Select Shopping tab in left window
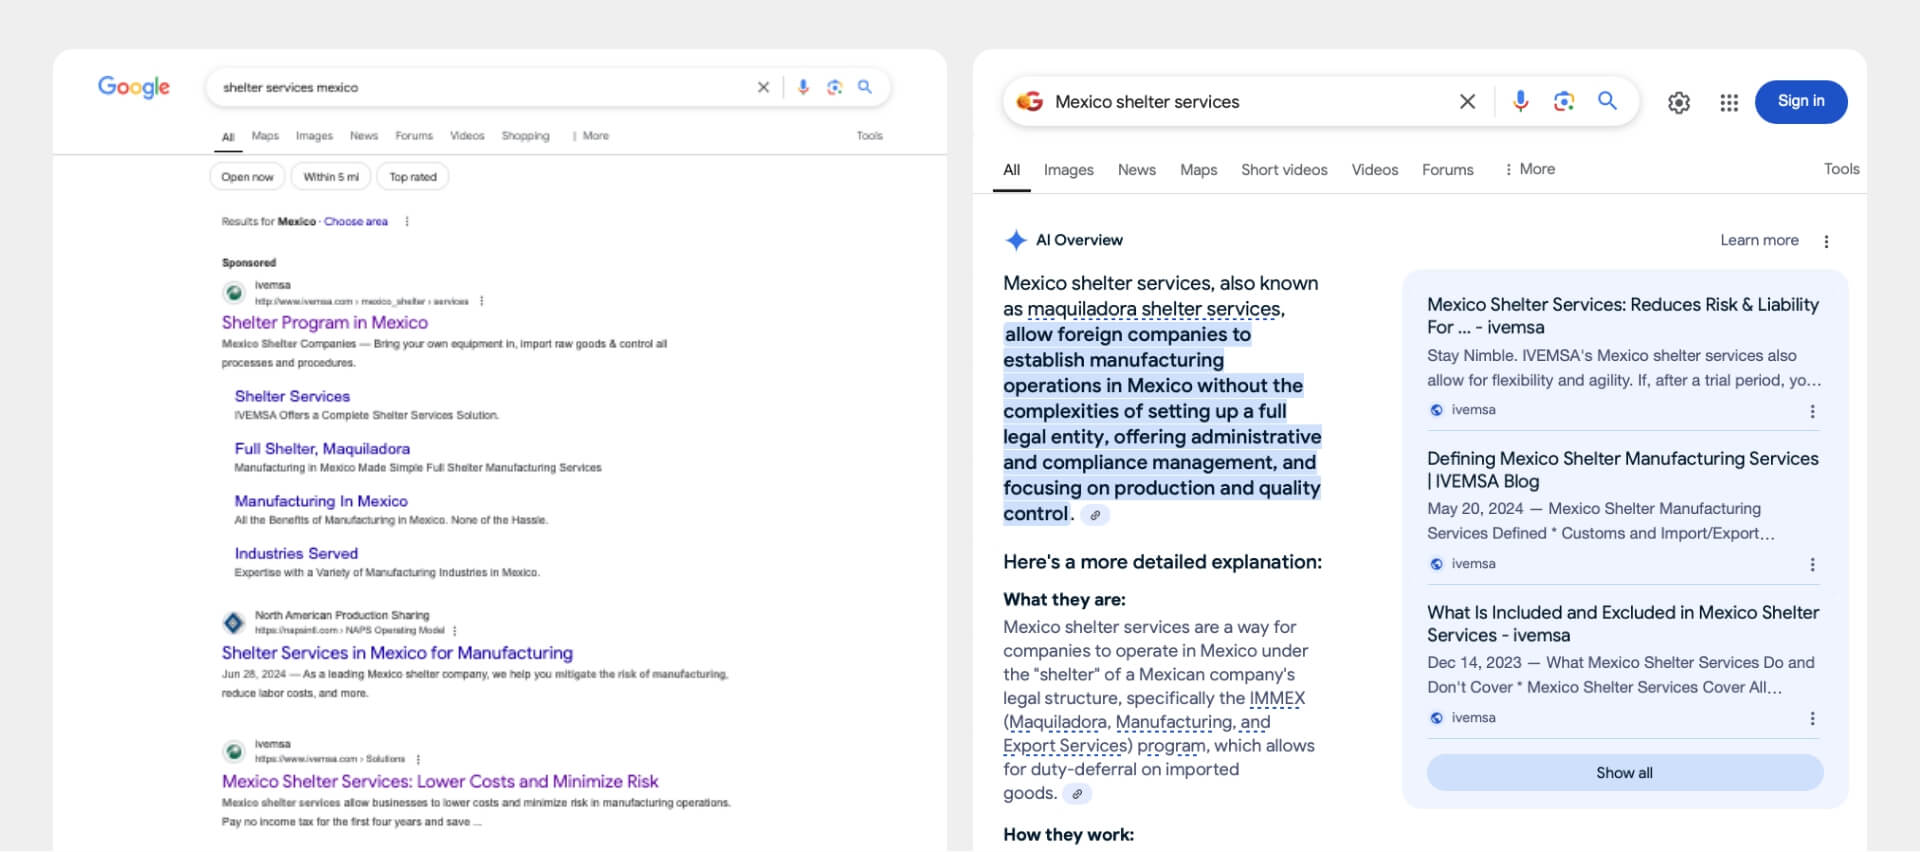Viewport: 1920px width, 852px height. click(x=525, y=135)
